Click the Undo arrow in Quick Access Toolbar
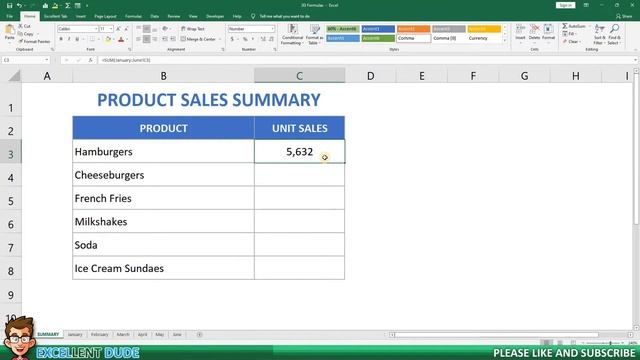The height and width of the screenshot is (360, 640). point(19,5)
